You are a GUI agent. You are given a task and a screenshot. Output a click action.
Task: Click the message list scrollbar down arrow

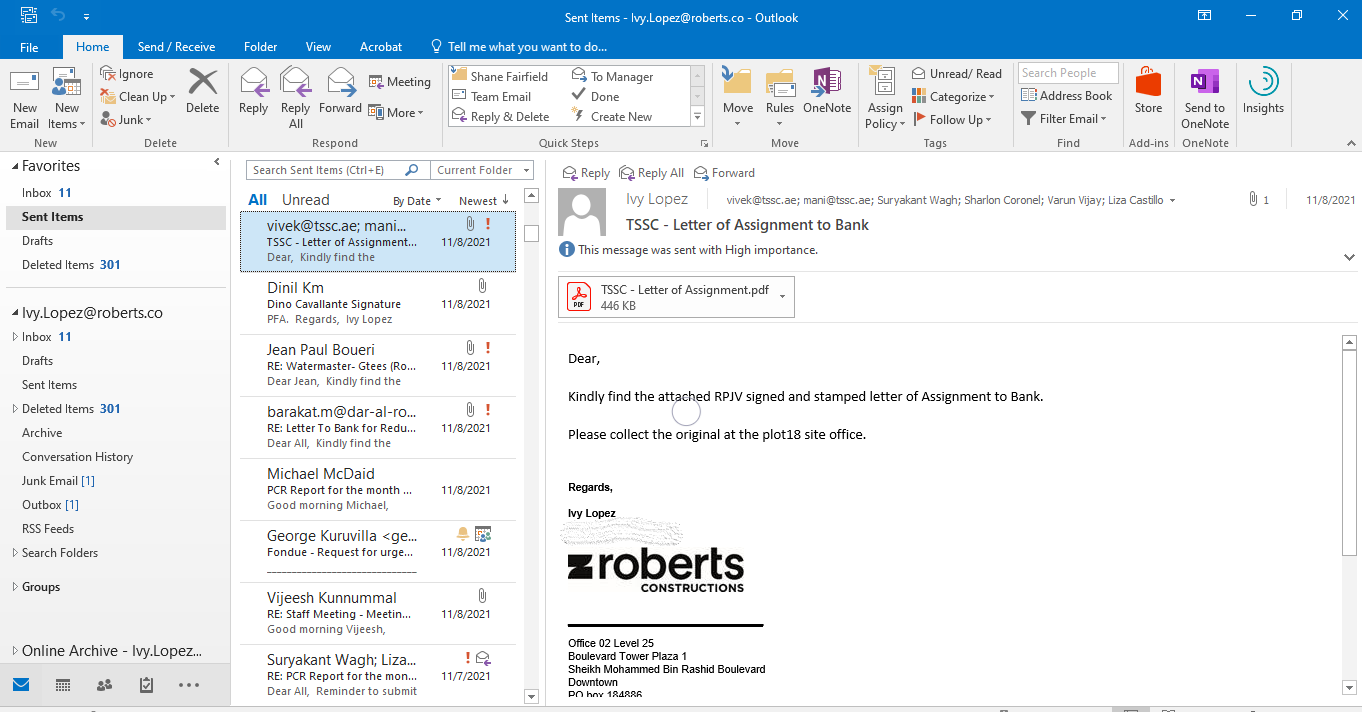point(531,696)
